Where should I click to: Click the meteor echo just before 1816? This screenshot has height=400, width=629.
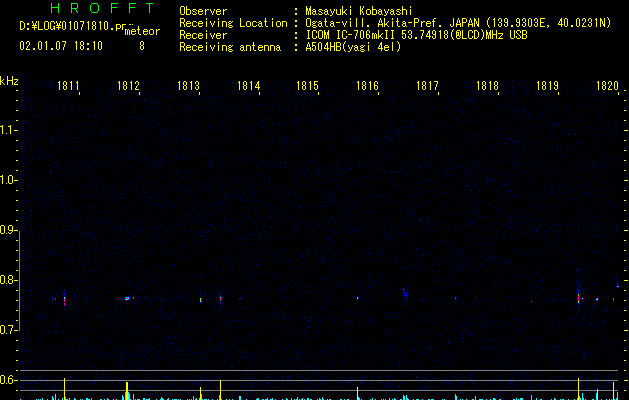coord(357,298)
